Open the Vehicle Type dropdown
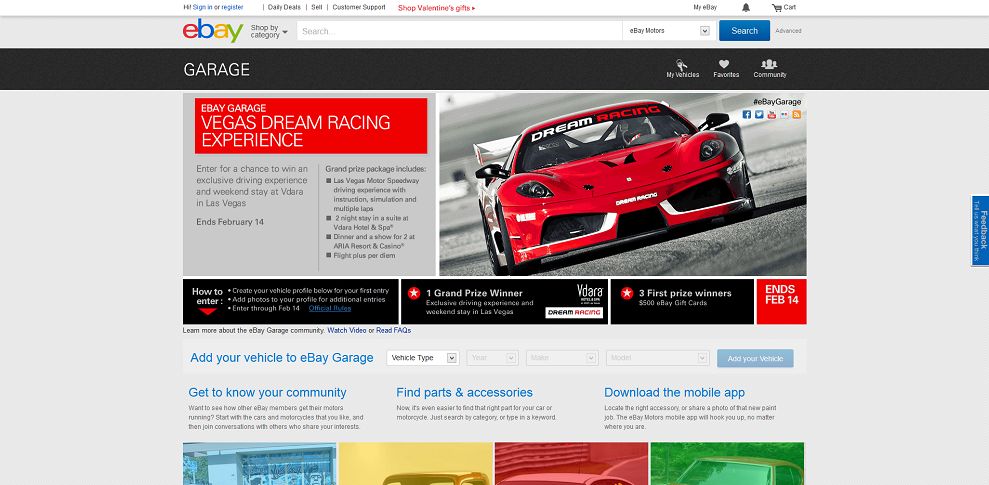 click(x=423, y=358)
